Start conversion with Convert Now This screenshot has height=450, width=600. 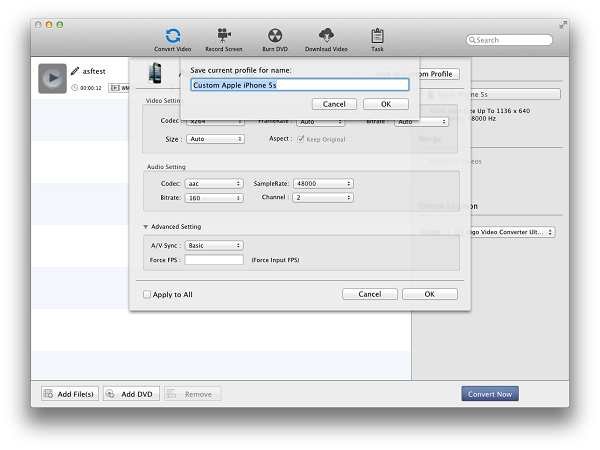tap(490, 394)
